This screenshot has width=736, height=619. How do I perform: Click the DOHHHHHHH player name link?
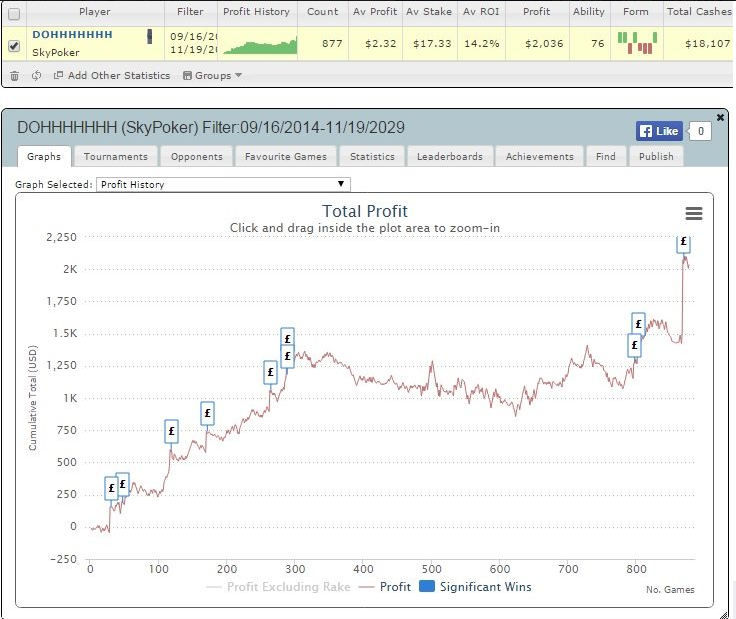(72, 34)
